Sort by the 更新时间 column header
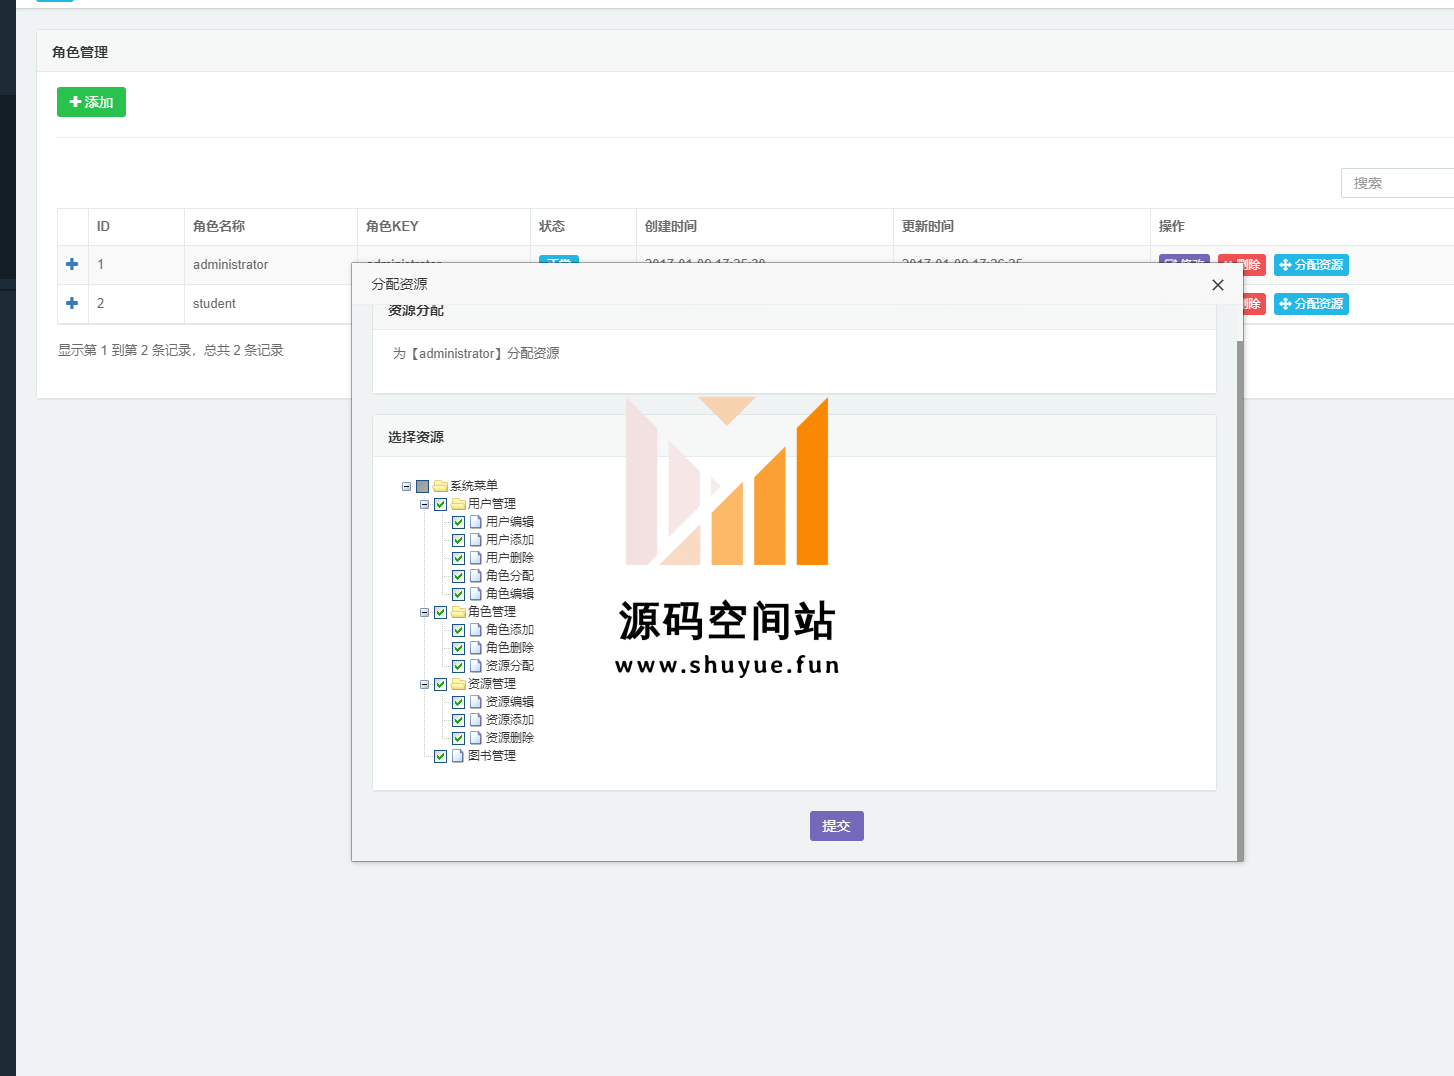This screenshot has height=1076, width=1454. [x=1022, y=227]
